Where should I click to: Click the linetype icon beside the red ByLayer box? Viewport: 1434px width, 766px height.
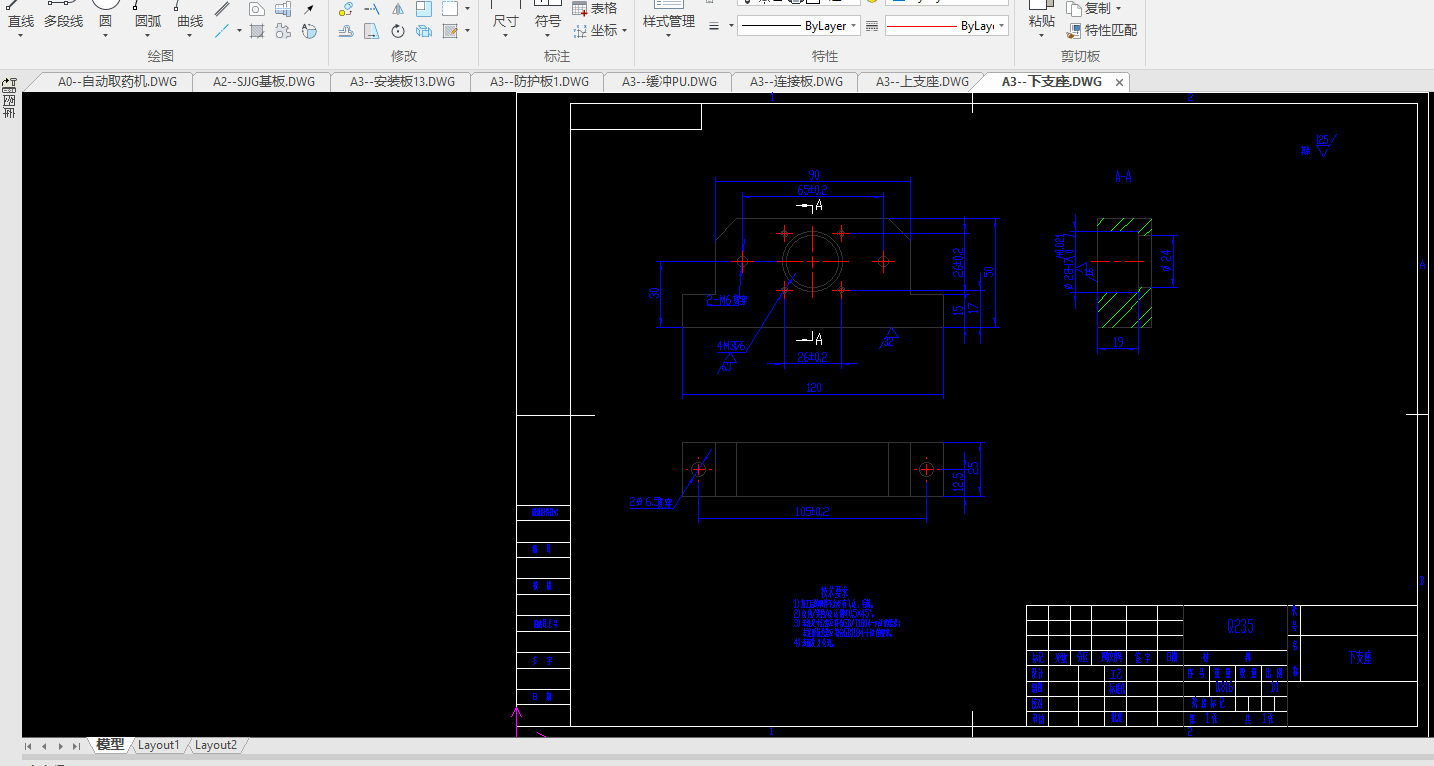coord(872,26)
